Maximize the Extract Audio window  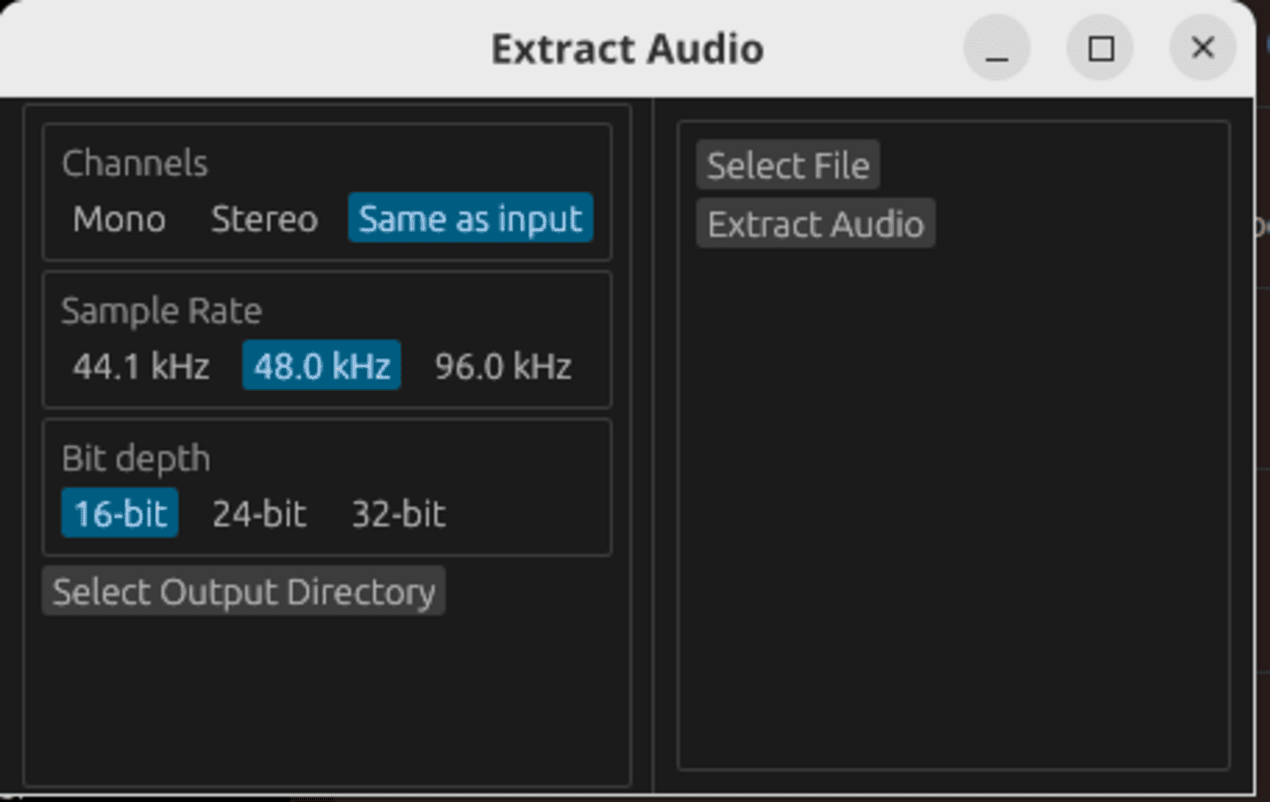point(1100,47)
